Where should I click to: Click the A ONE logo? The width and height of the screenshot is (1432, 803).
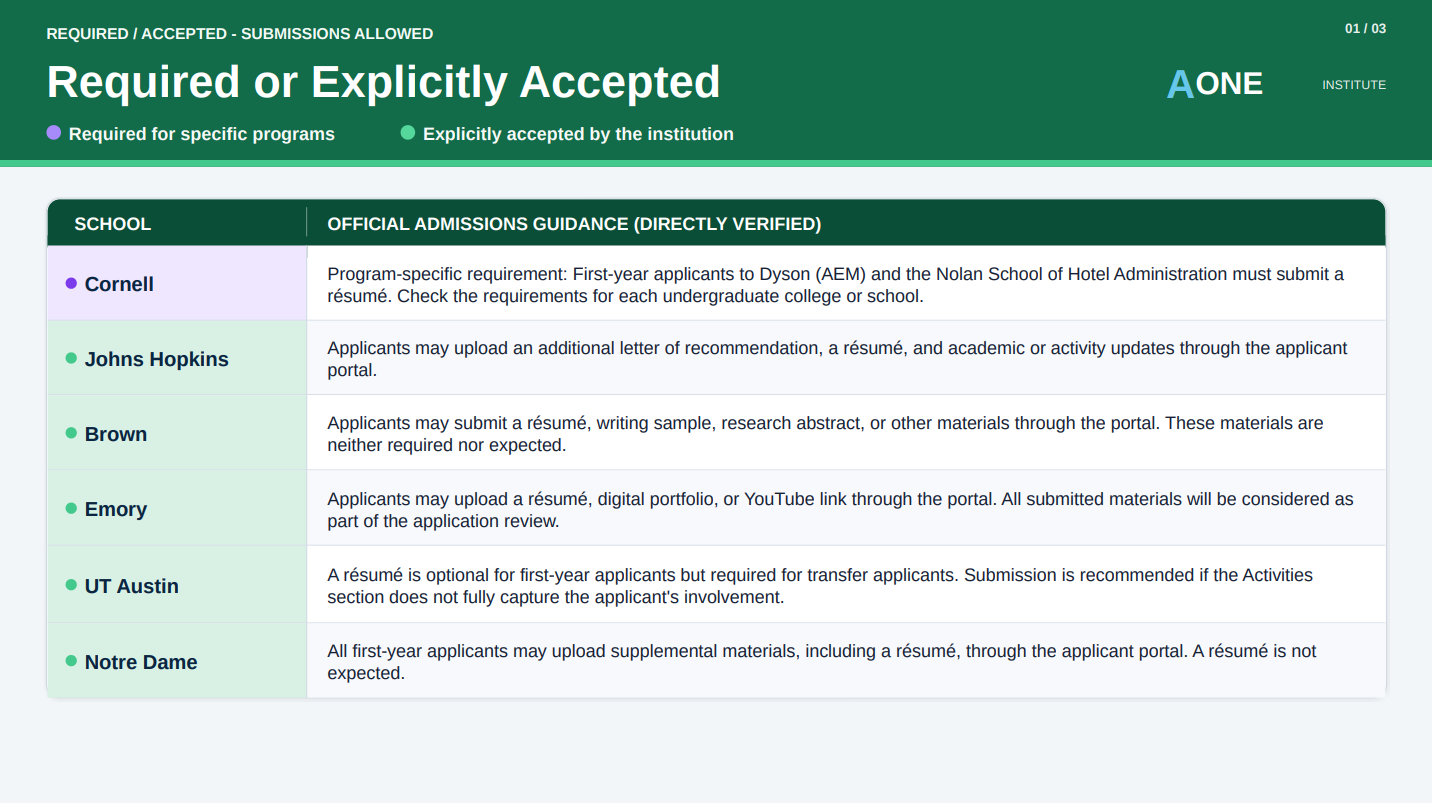point(1215,84)
